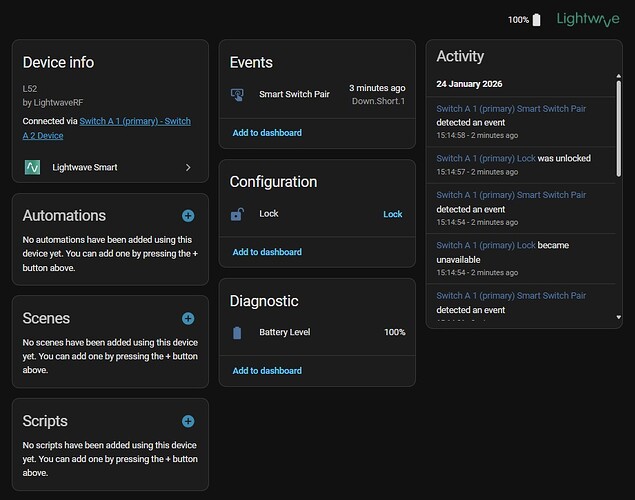
Task: Expand Lightwave Smart integration chevron
Action: pos(188,167)
